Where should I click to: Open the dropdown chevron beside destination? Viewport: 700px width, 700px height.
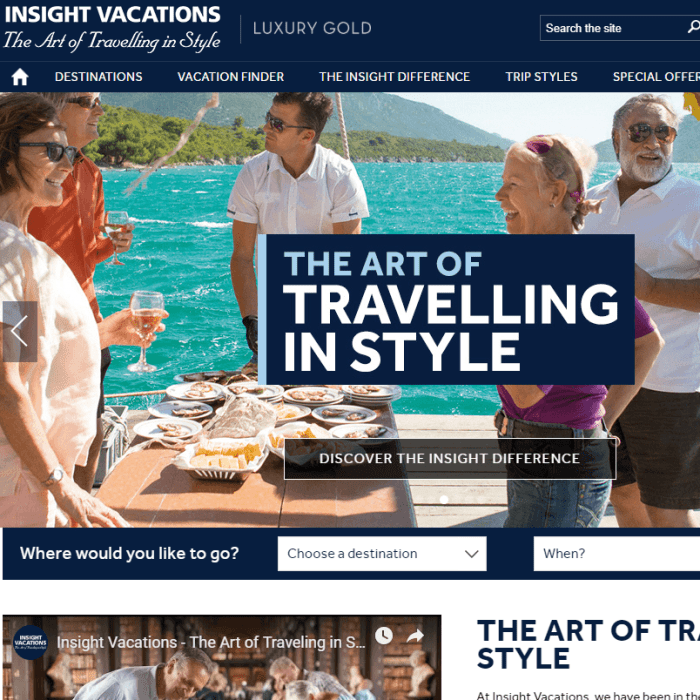point(471,554)
